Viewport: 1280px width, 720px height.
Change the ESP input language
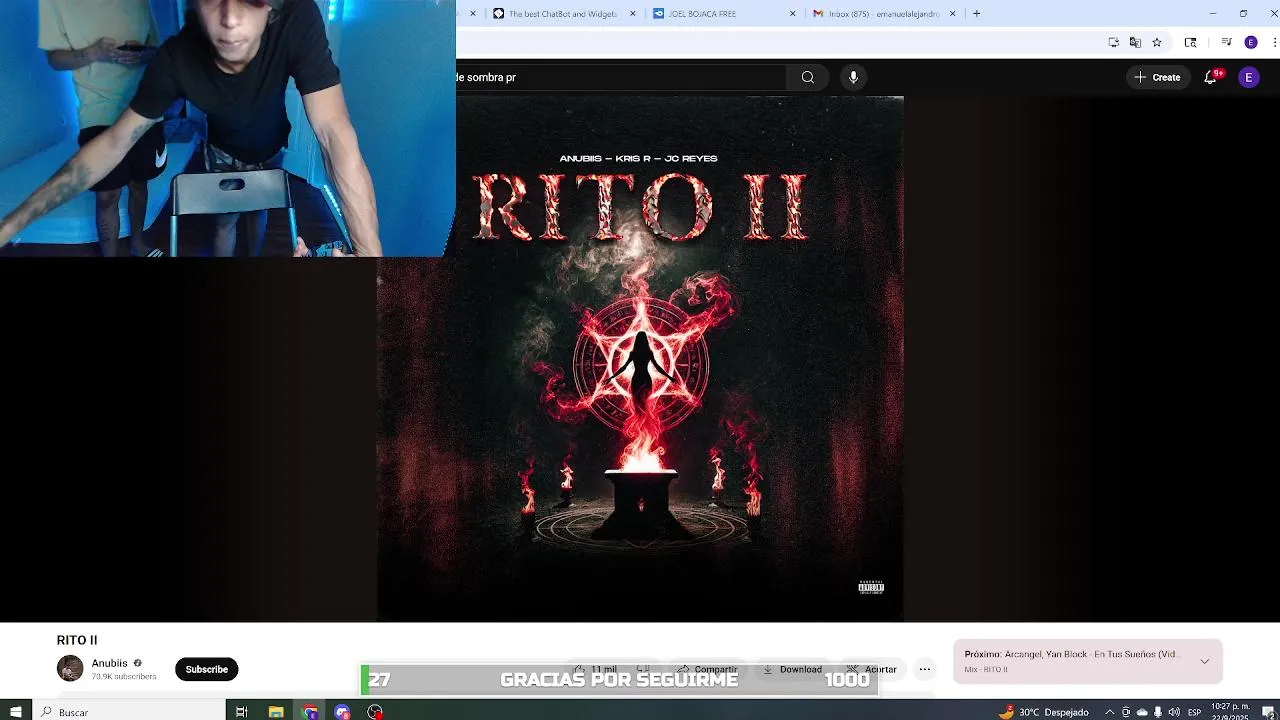click(1194, 712)
